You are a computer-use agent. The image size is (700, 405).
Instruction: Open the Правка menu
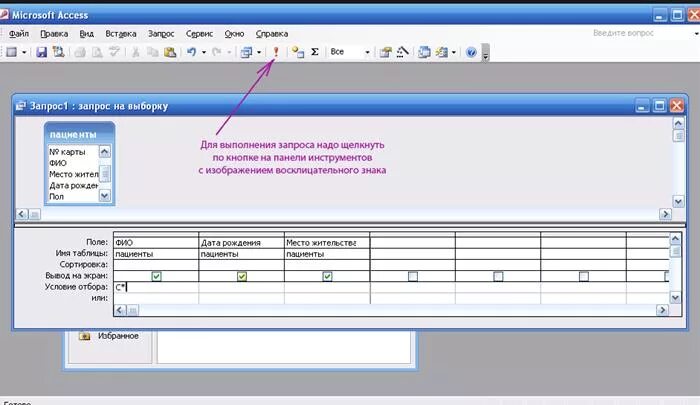[54, 33]
